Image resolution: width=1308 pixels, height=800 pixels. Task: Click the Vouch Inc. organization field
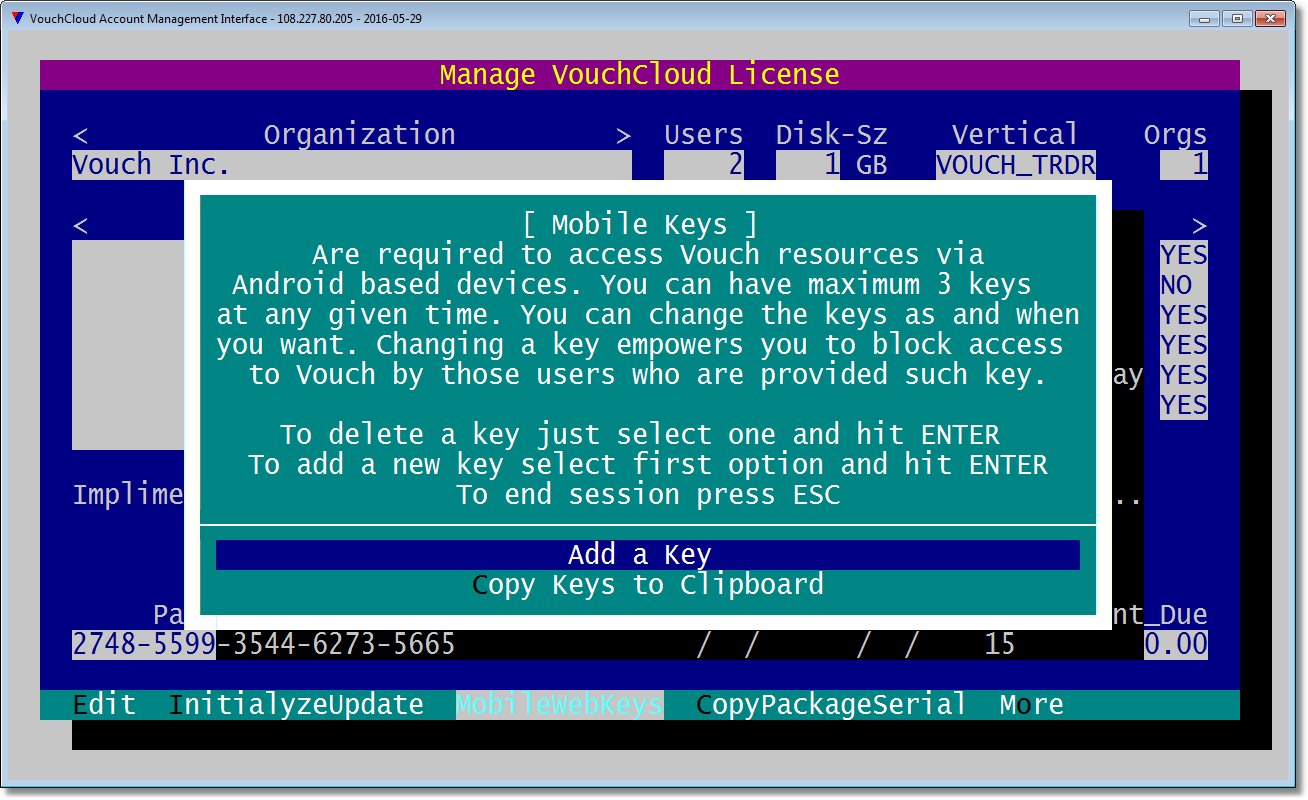352,165
